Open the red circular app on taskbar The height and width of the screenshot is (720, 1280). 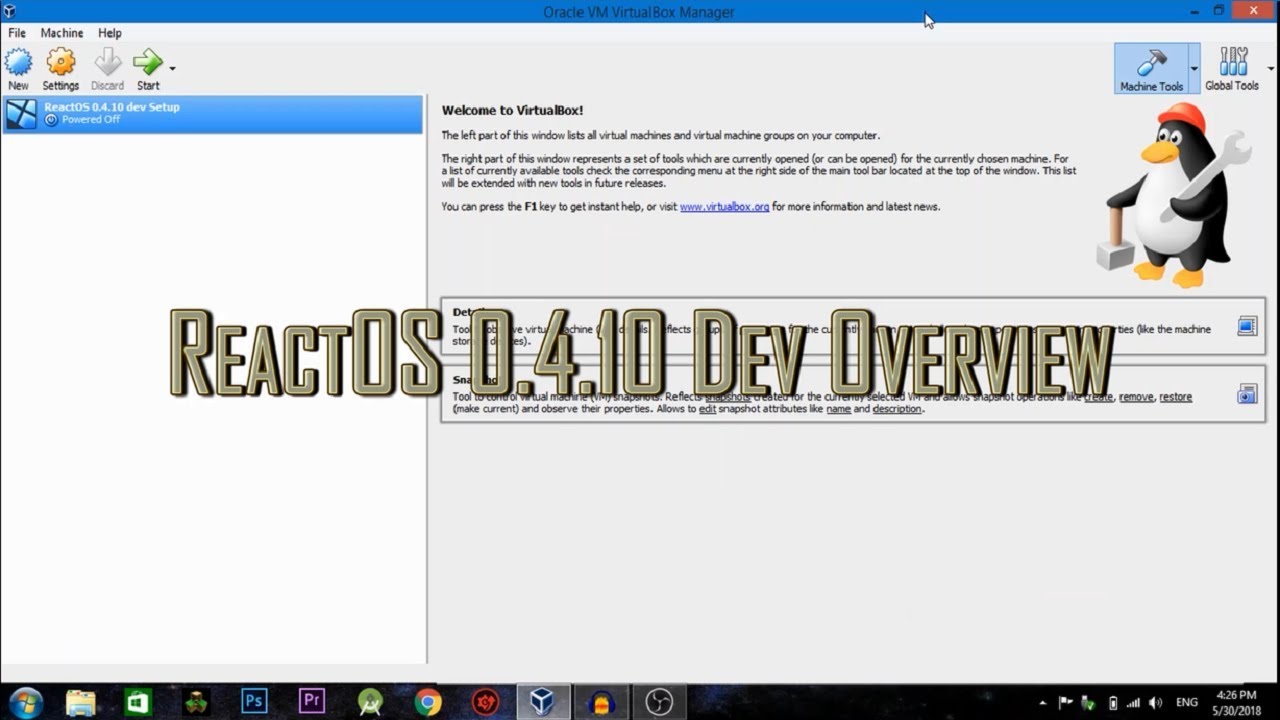point(486,703)
